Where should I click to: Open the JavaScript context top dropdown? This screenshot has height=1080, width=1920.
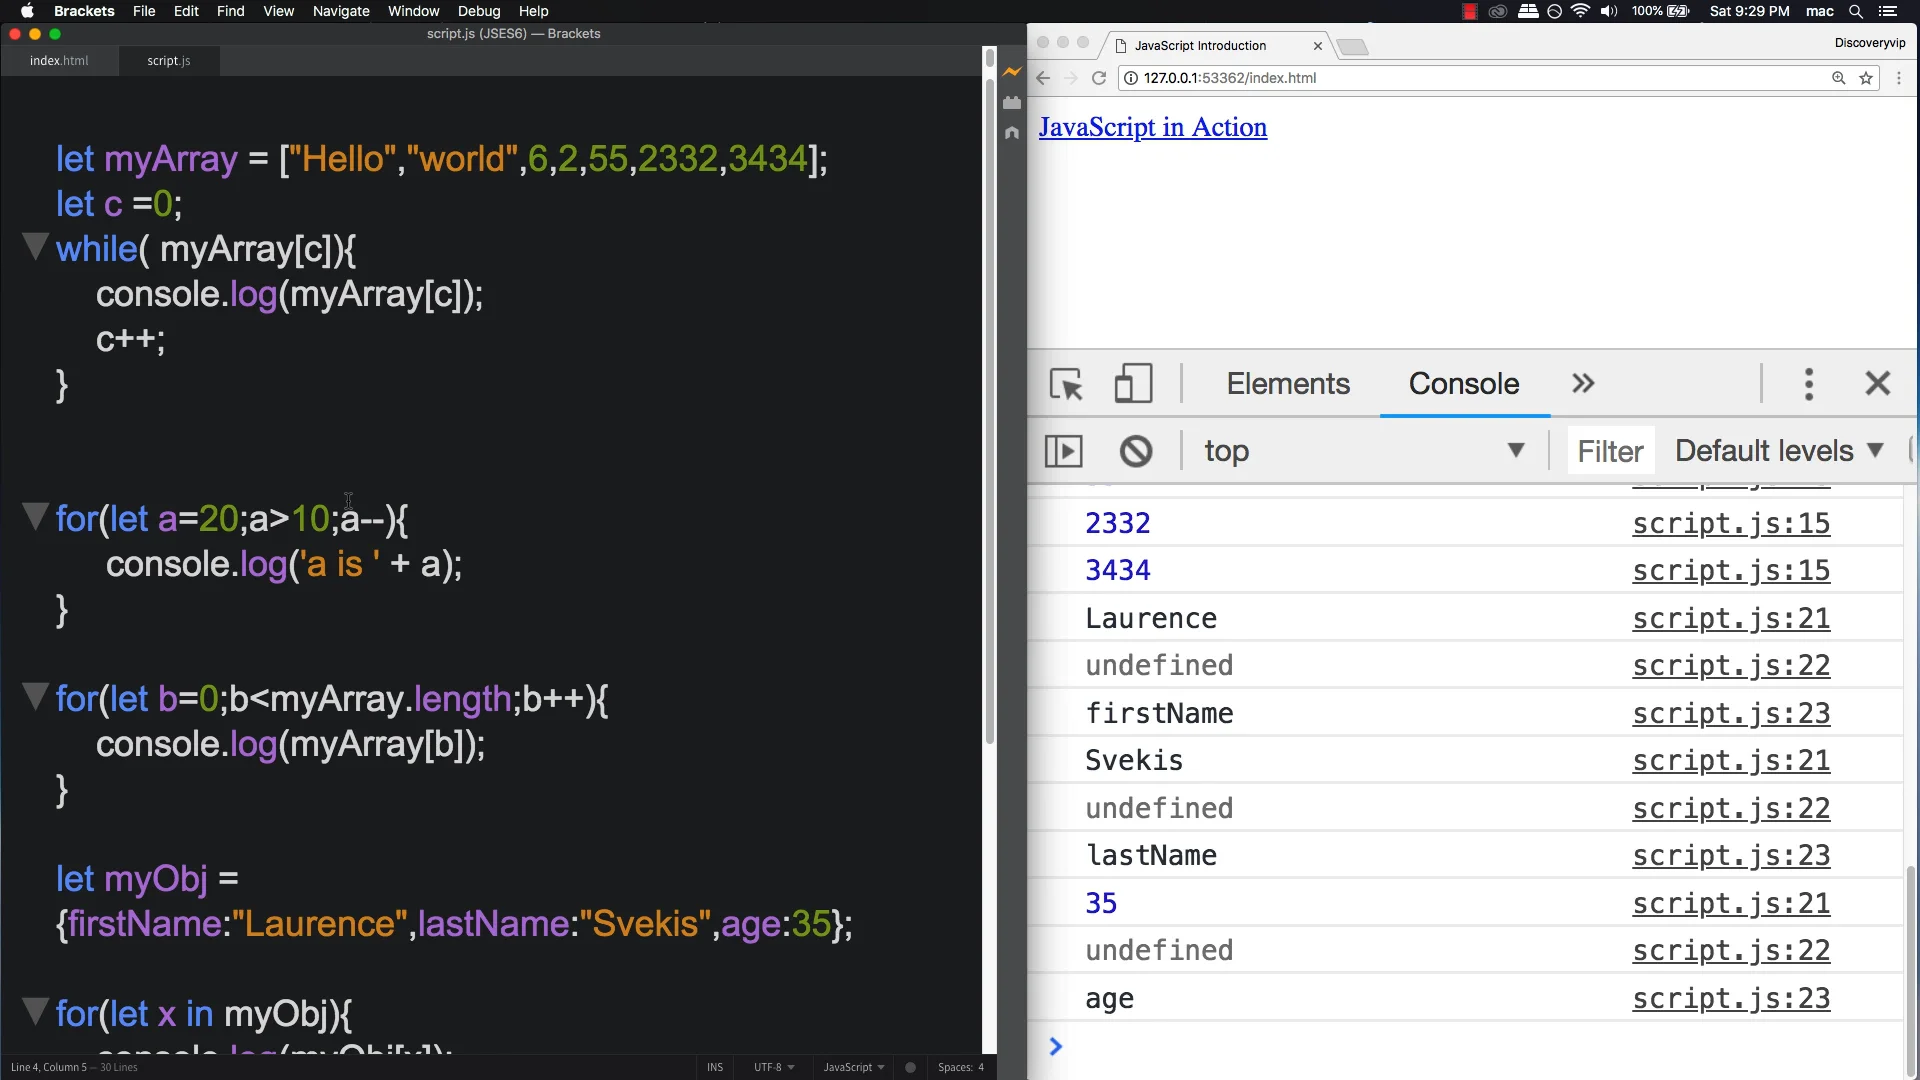1364,451
